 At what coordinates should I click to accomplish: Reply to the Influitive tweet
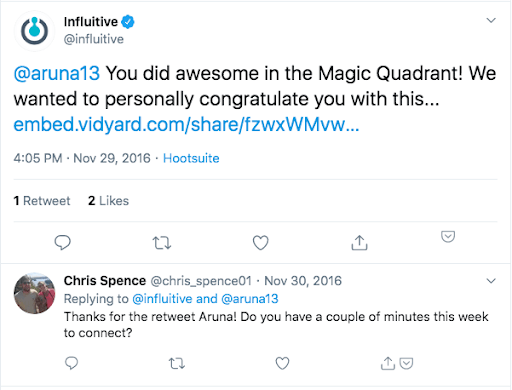click(x=62, y=242)
